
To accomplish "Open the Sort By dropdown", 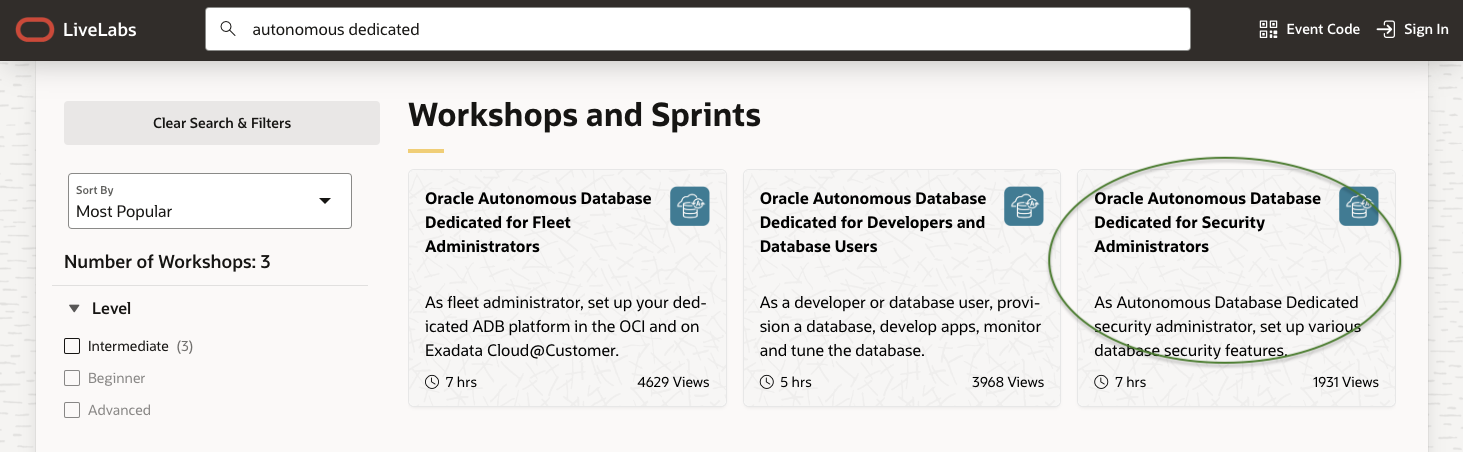I will [209, 201].
